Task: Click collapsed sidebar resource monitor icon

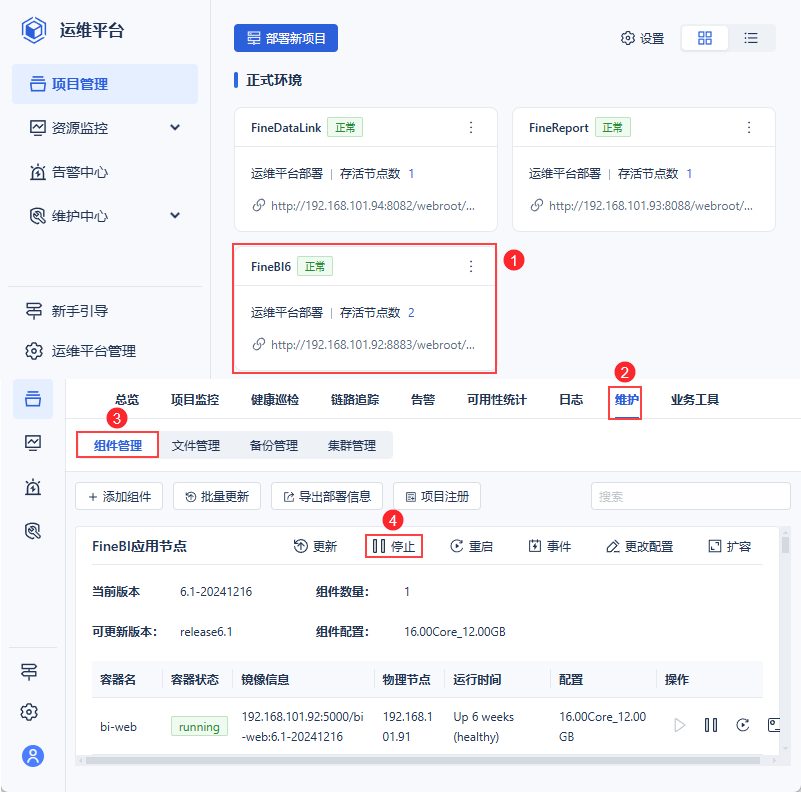Action: [33, 442]
